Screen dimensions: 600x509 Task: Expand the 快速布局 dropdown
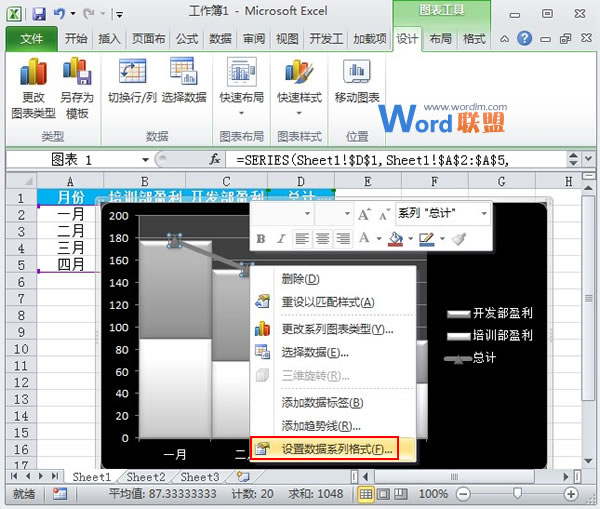[x=242, y=113]
